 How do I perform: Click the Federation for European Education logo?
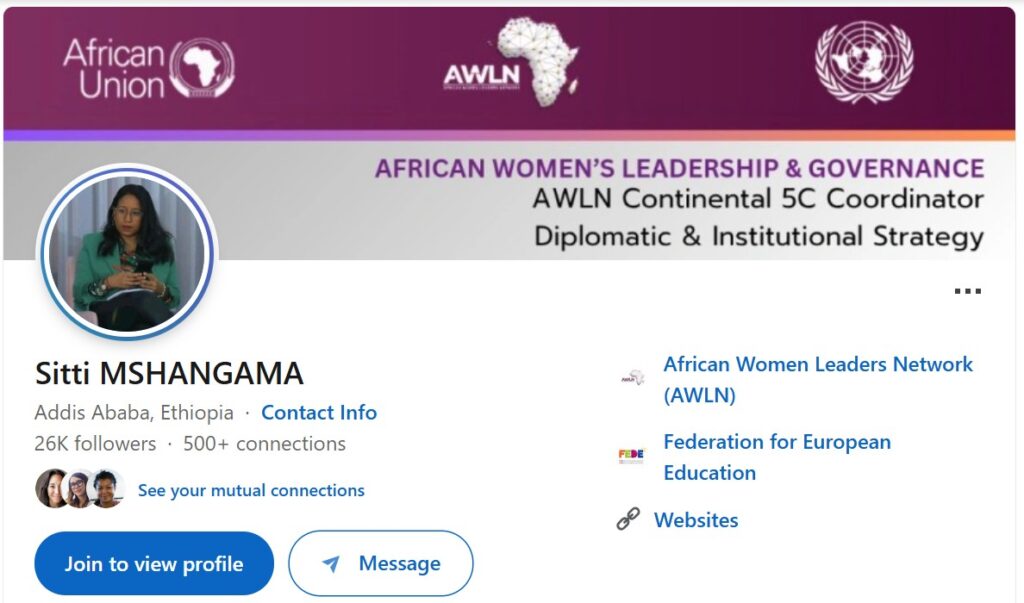pyautogui.click(x=631, y=455)
